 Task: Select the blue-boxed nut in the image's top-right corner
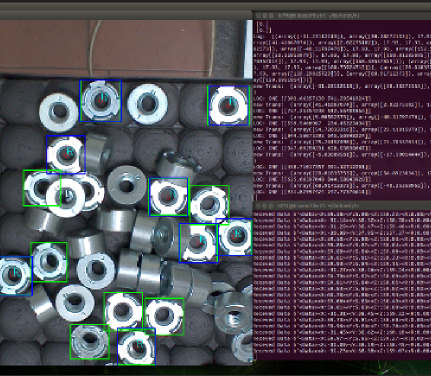coord(228,105)
